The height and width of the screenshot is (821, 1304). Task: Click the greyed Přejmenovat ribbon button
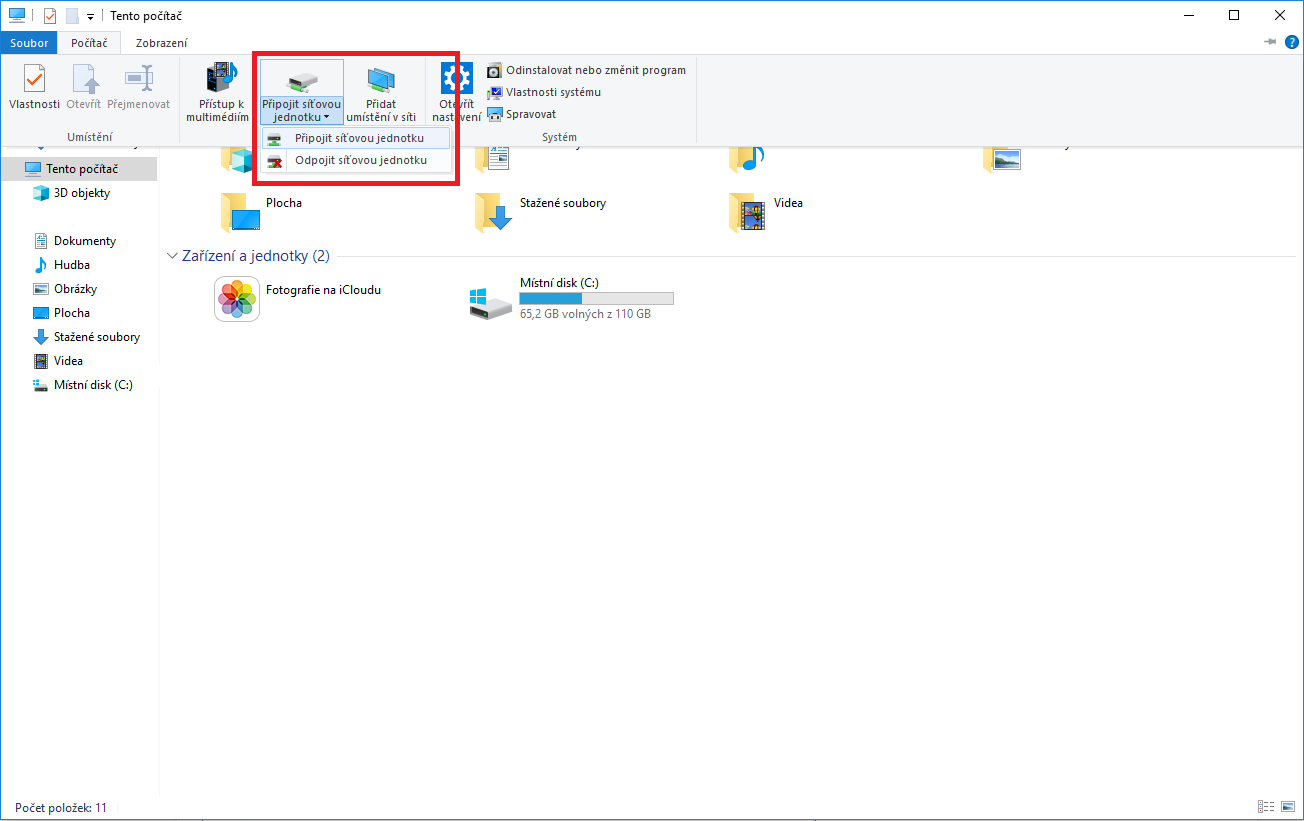click(138, 88)
